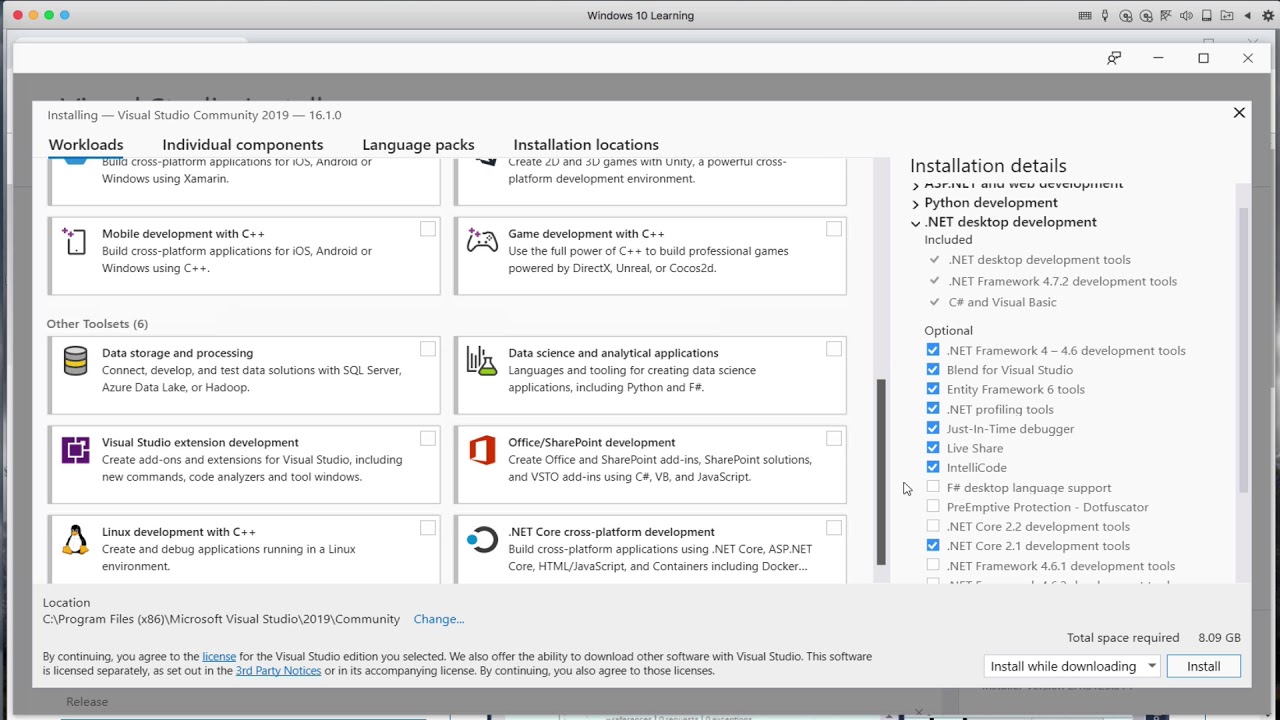Click the Visual Studio extension development icon
The height and width of the screenshot is (720, 1280).
[x=75, y=450]
